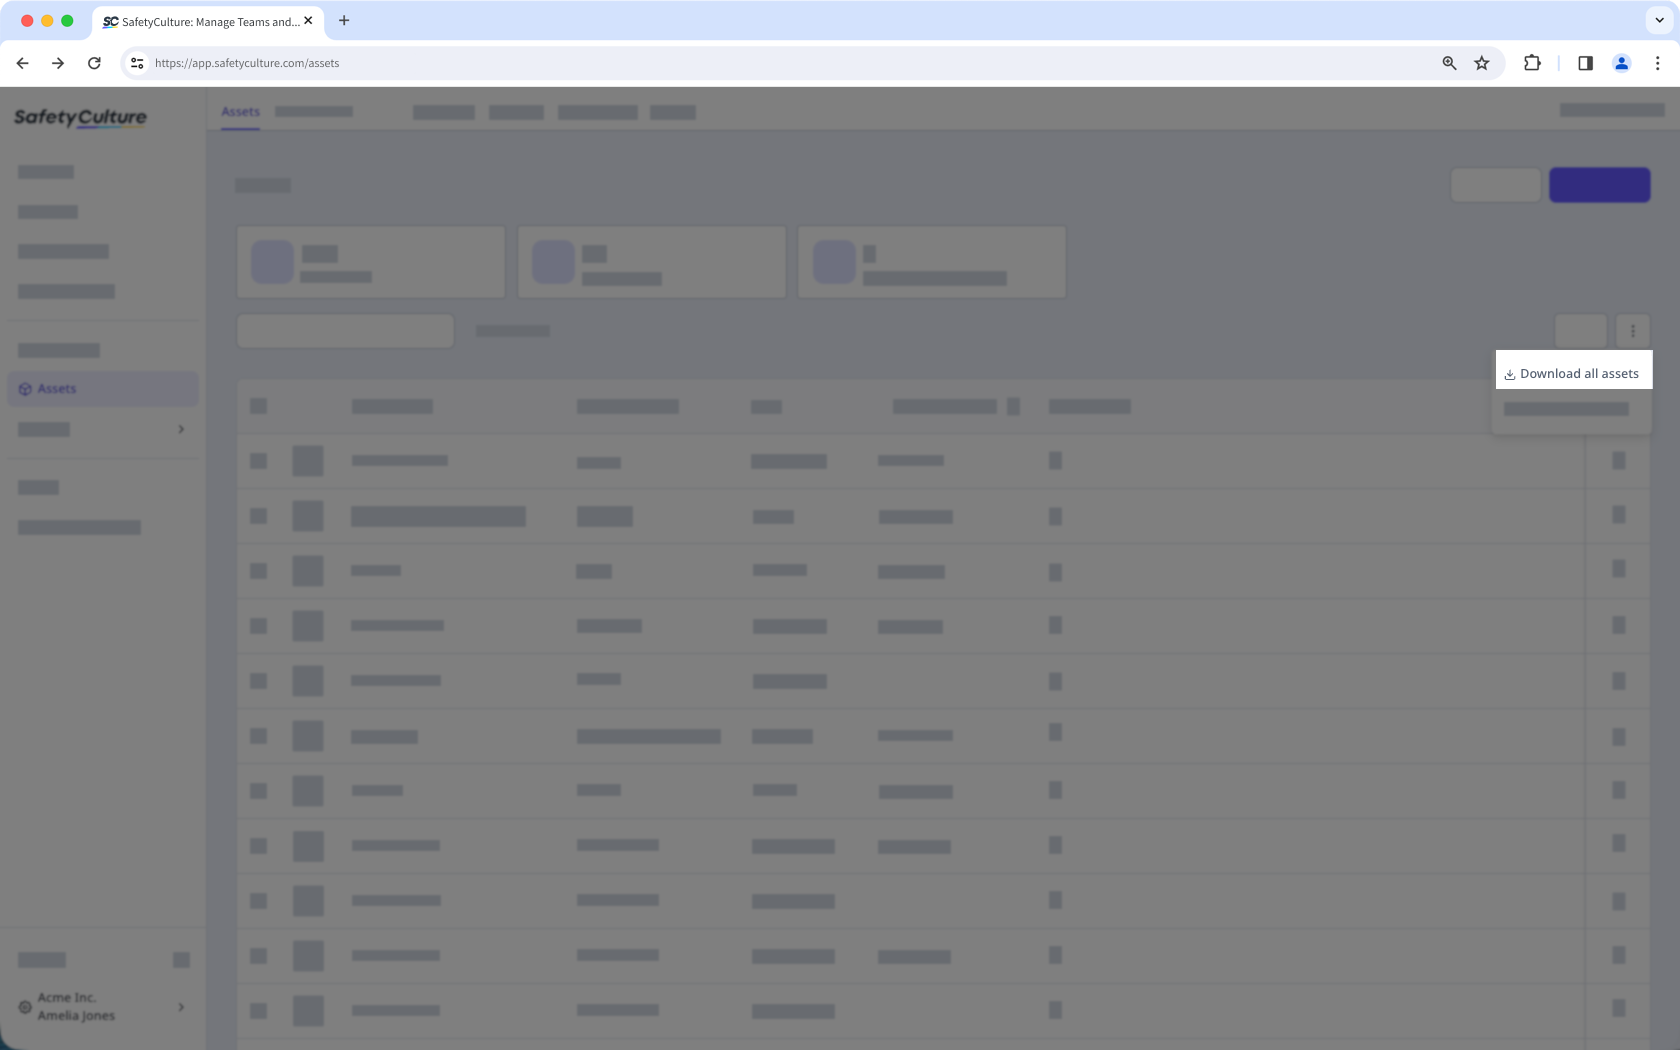Click the browser back arrow

(22, 63)
